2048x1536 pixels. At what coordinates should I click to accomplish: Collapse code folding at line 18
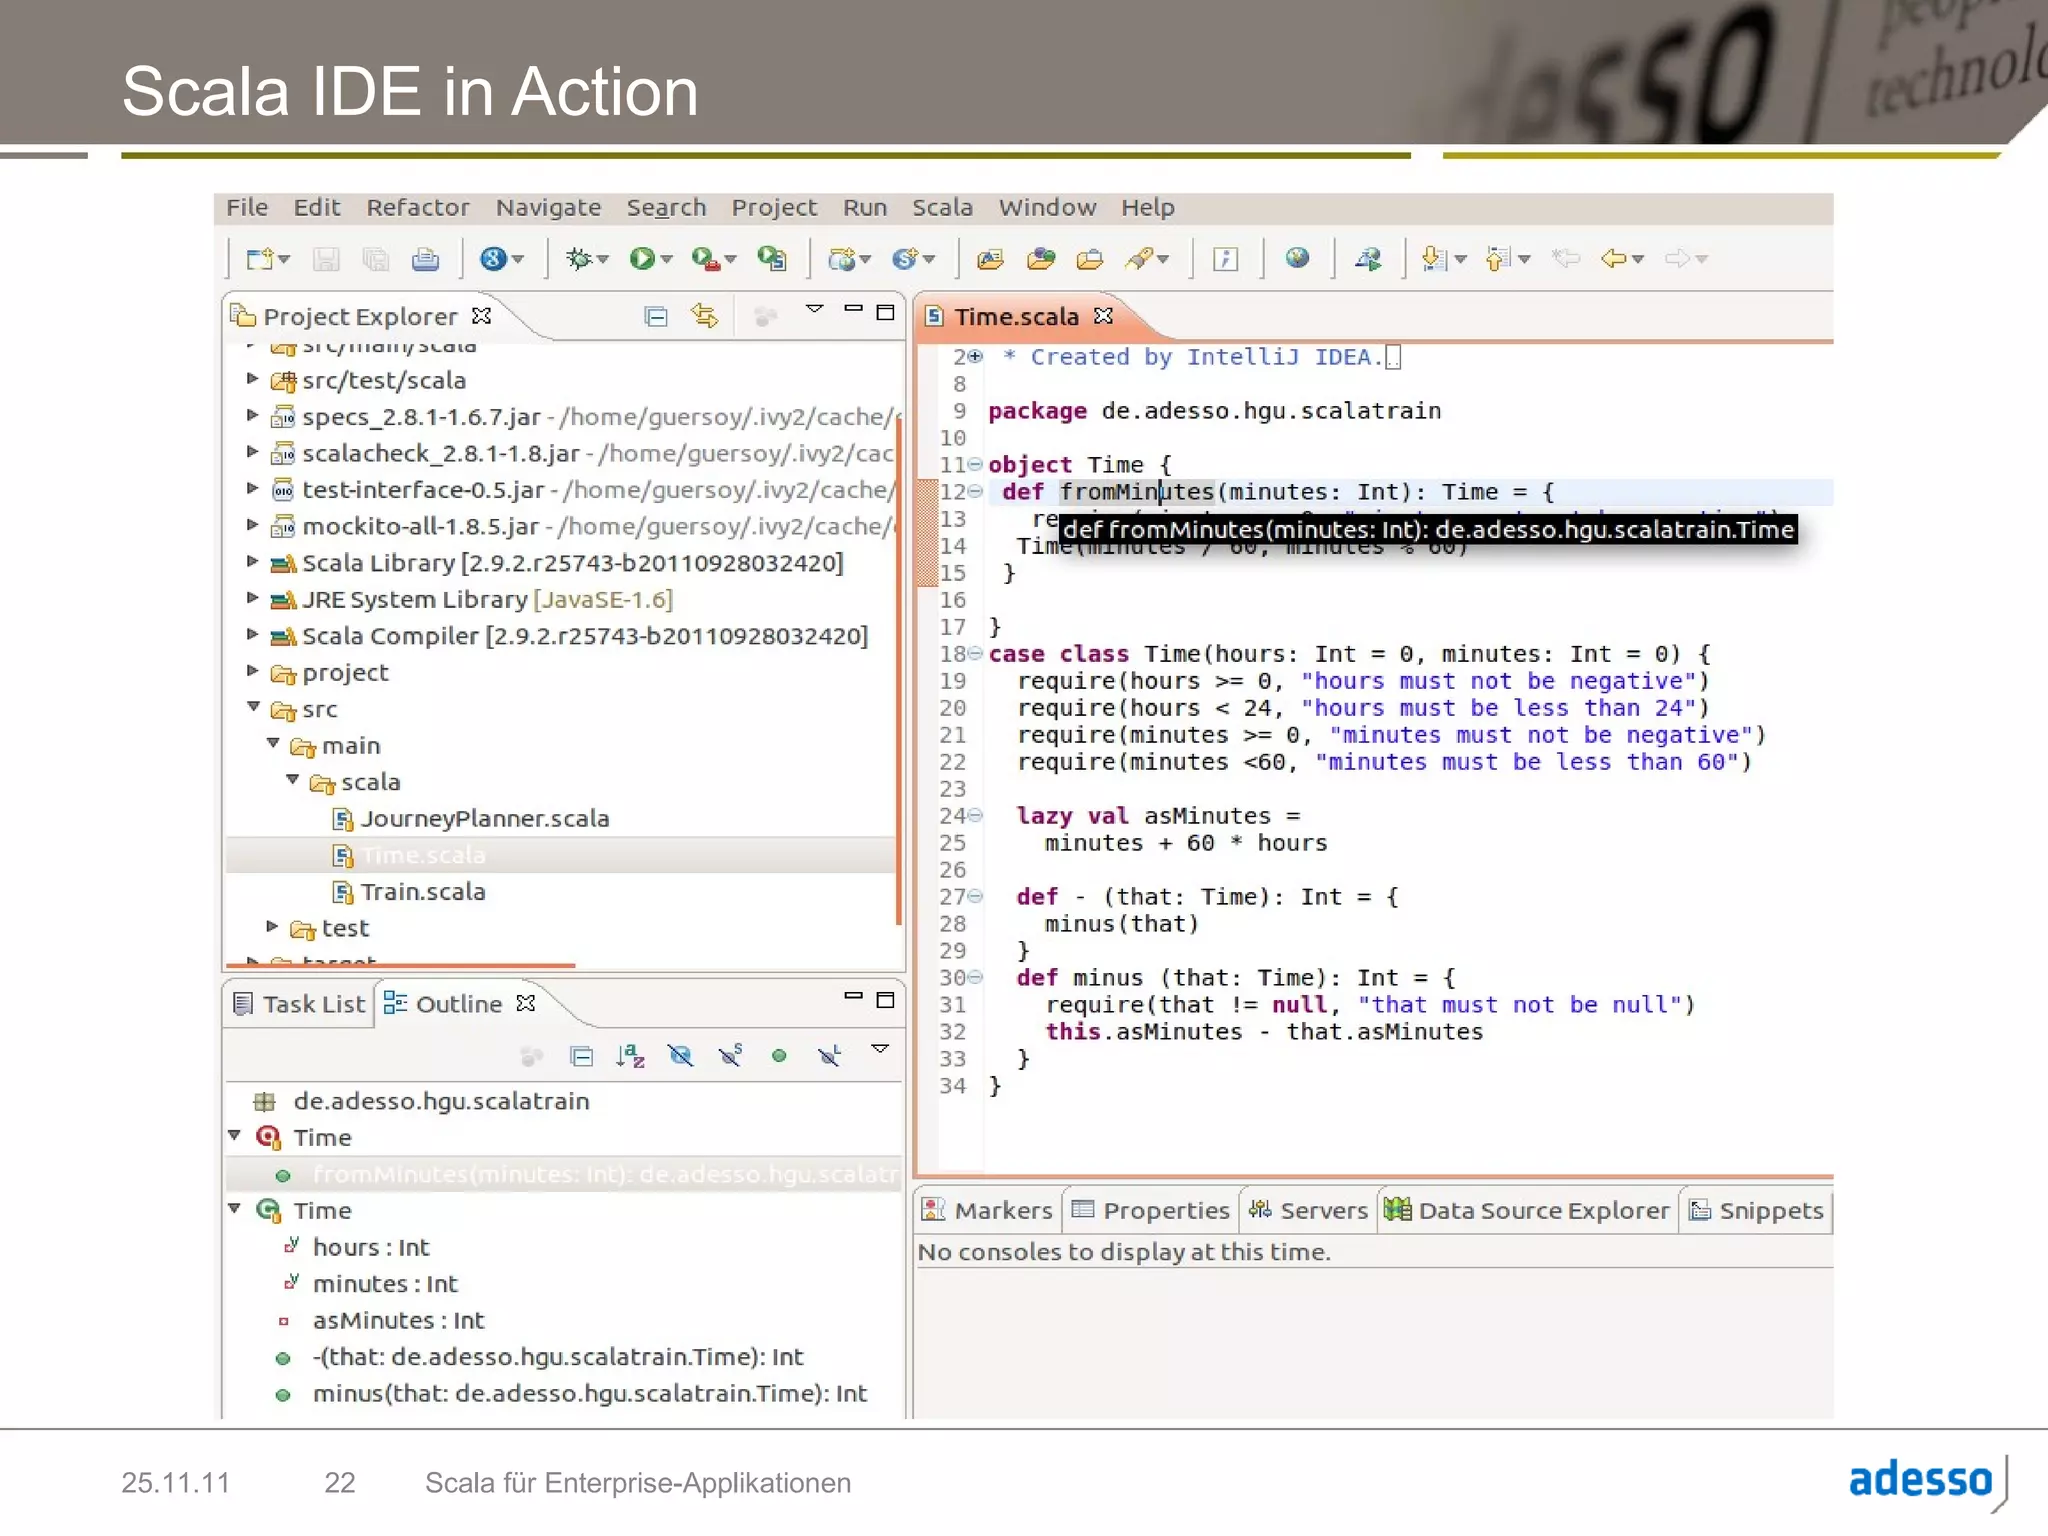click(x=975, y=654)
